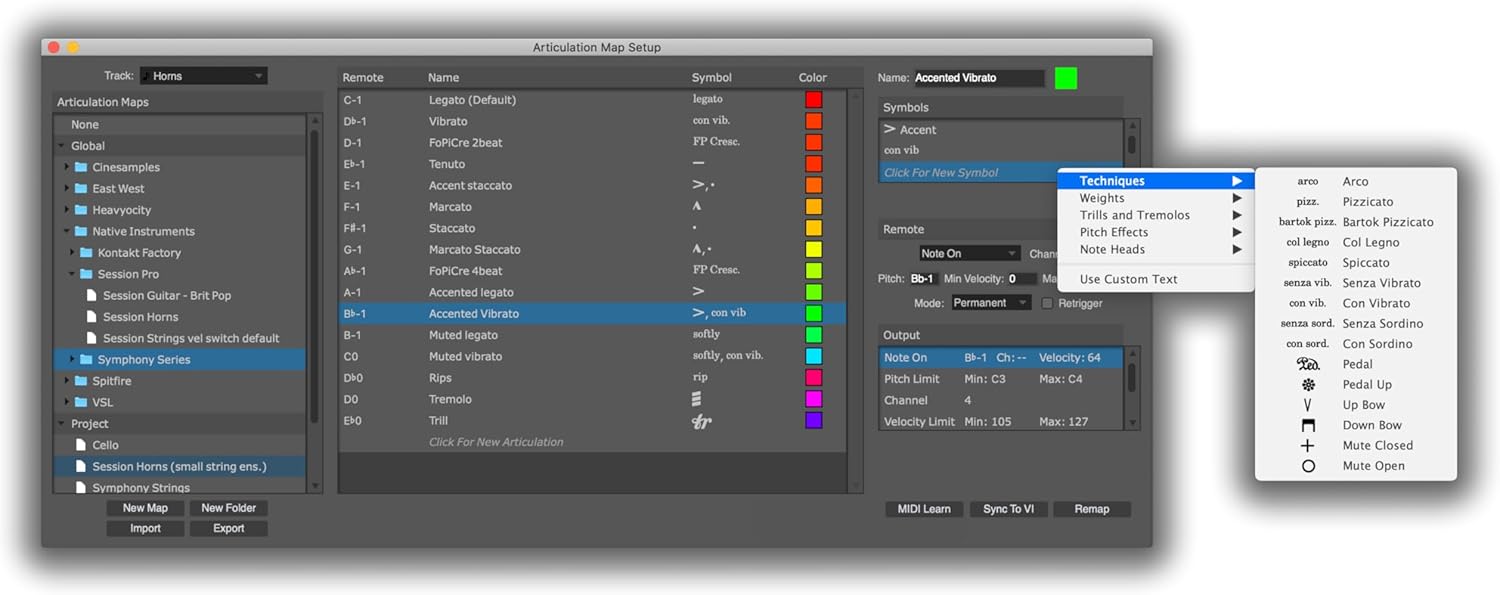Image resolution: width=1500 pixels, height=595 pixels.
Task: Enable the Retrigger checkbox
Action: 1047,303
